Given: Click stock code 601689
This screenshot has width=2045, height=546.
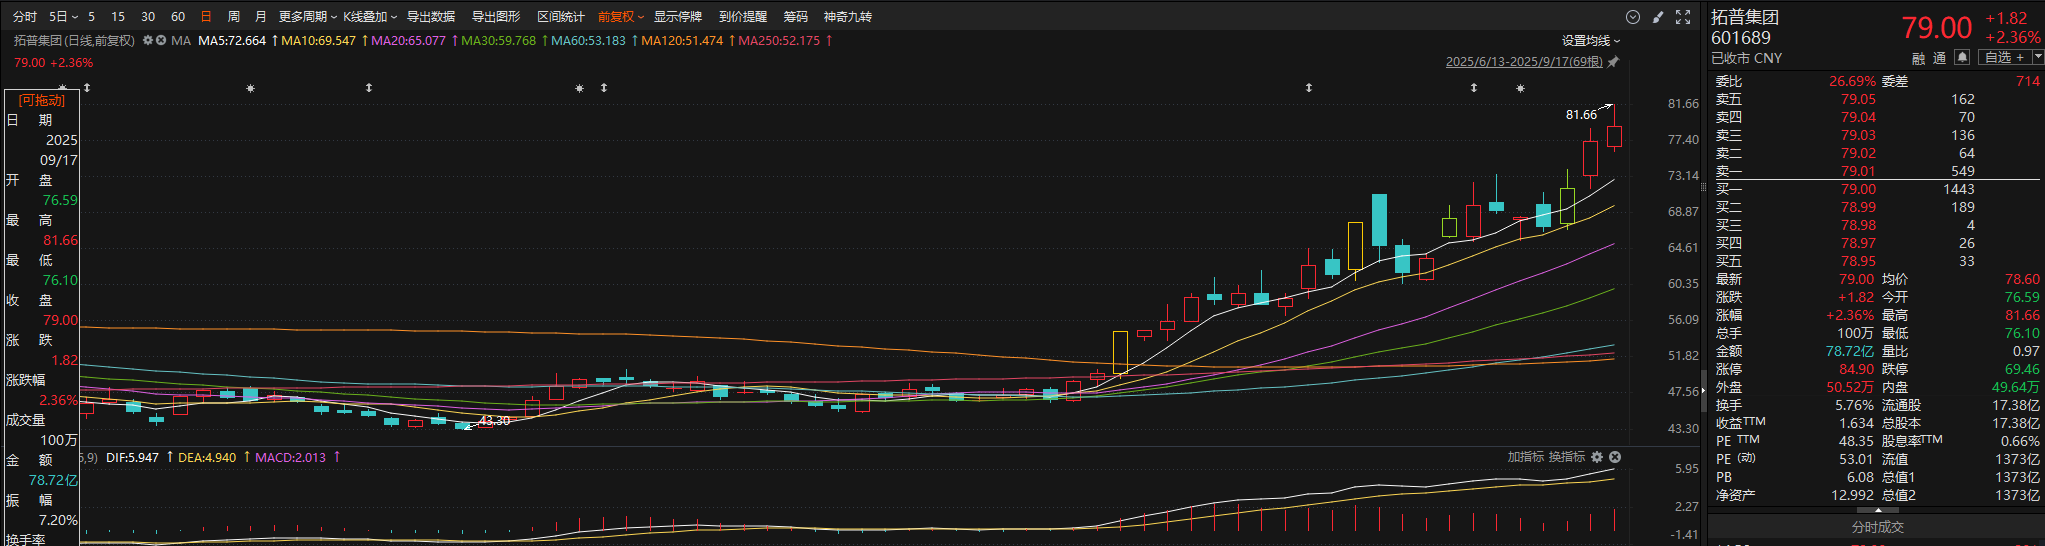Looking at the screenshot, I should pyautogui.click(x=1741, y=38).
